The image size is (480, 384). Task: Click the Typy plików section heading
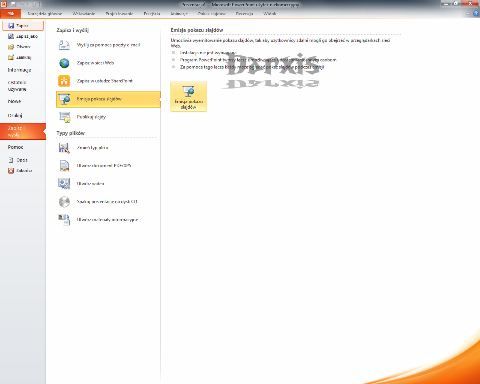pos(71,133)
